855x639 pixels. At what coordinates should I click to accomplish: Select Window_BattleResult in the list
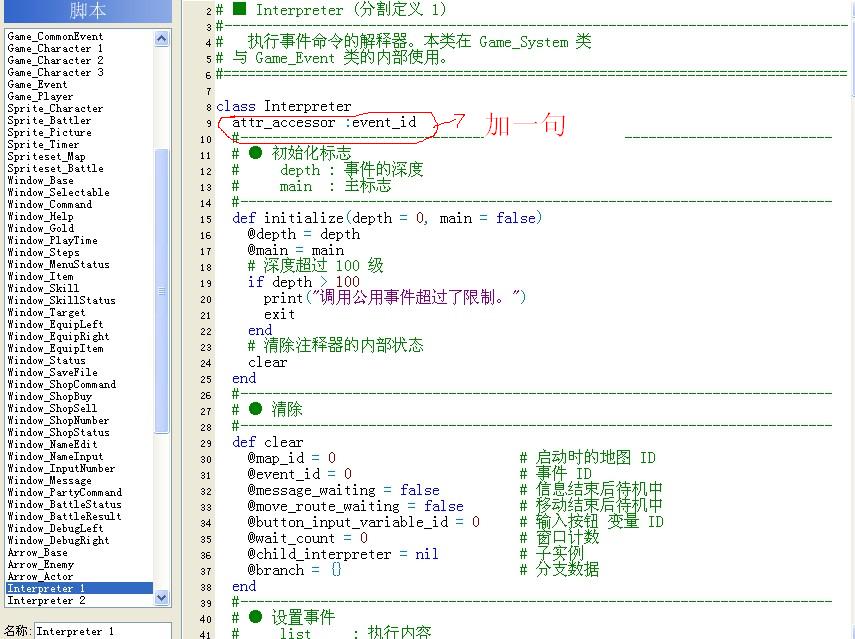(64, 516)
